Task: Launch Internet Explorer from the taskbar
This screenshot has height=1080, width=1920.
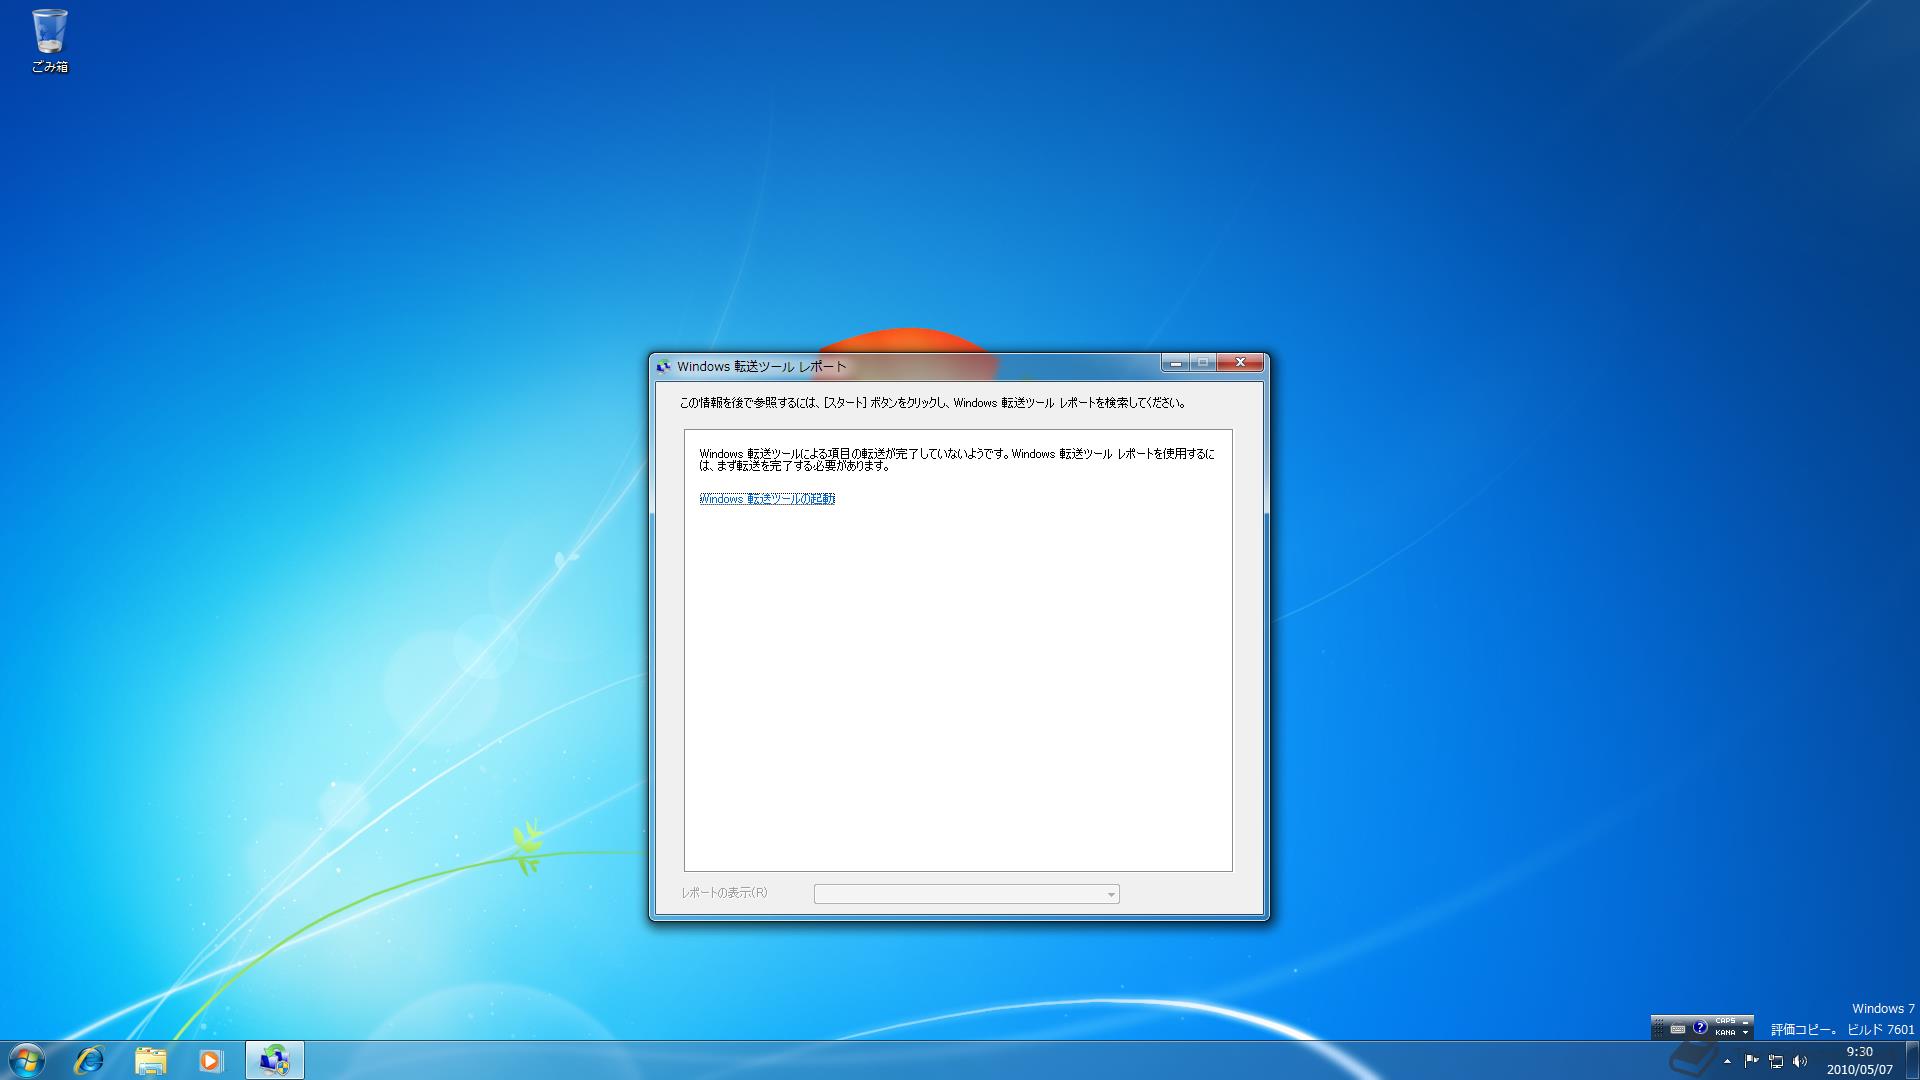Action: click(x=89, y=1060)
